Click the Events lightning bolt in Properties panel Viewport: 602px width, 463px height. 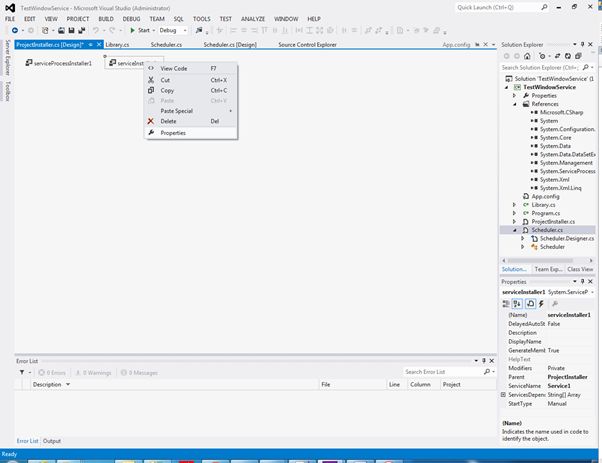tap(541, 304)
